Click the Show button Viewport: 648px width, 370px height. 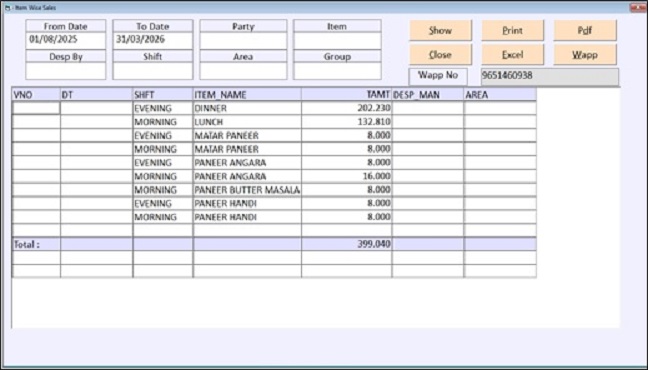440,31
